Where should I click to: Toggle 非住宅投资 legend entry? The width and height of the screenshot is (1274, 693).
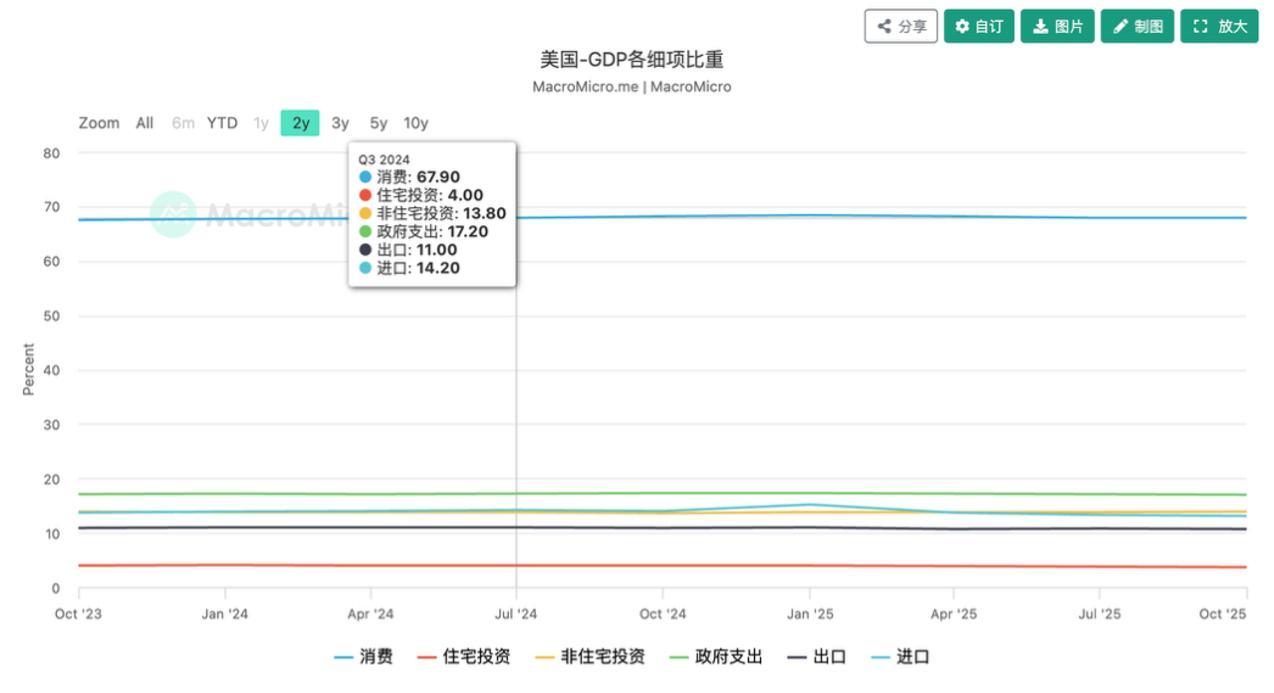[x=590, y=657]
